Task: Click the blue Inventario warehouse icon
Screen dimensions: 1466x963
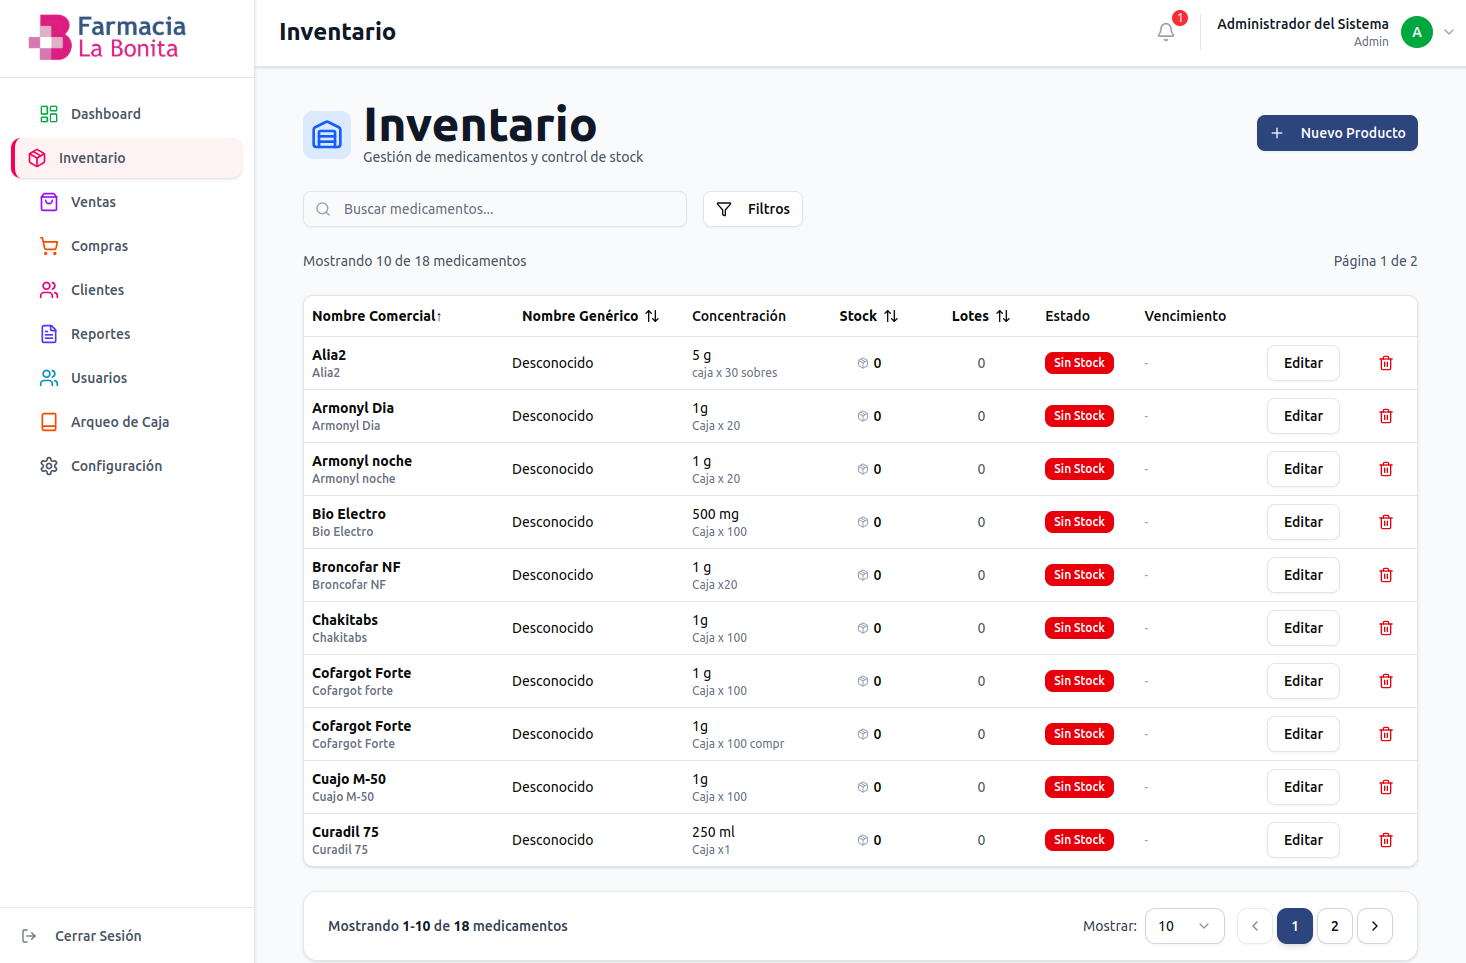Action: point(327,135)
